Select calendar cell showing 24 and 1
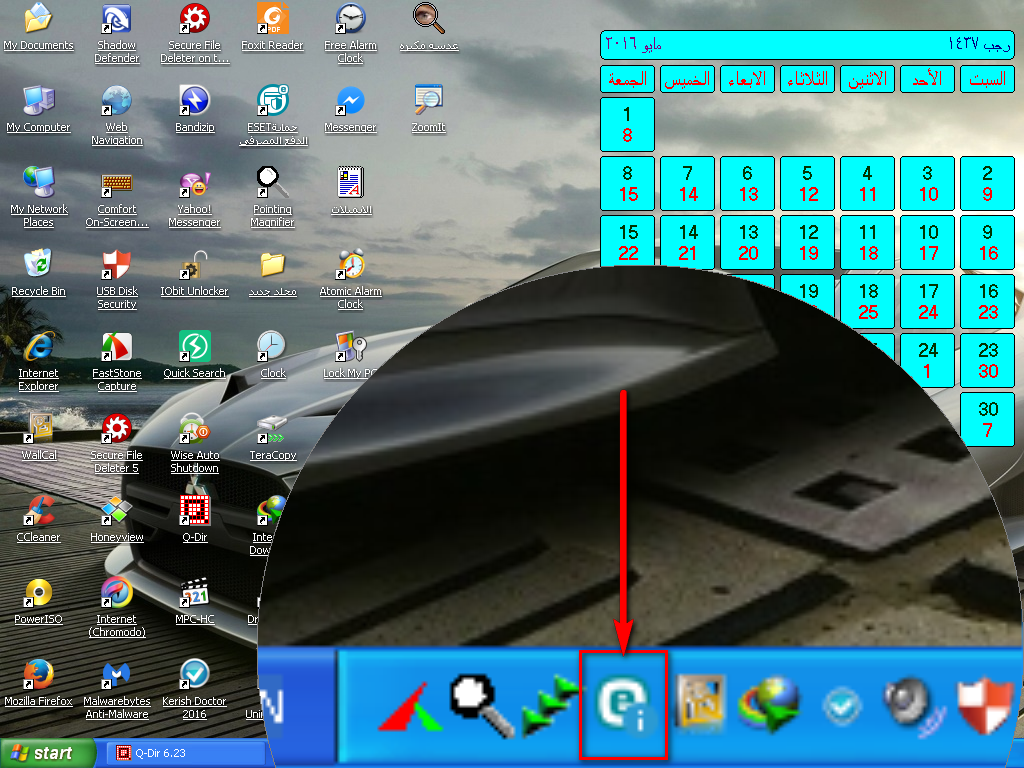1024x768 pixels. point(927,360)
